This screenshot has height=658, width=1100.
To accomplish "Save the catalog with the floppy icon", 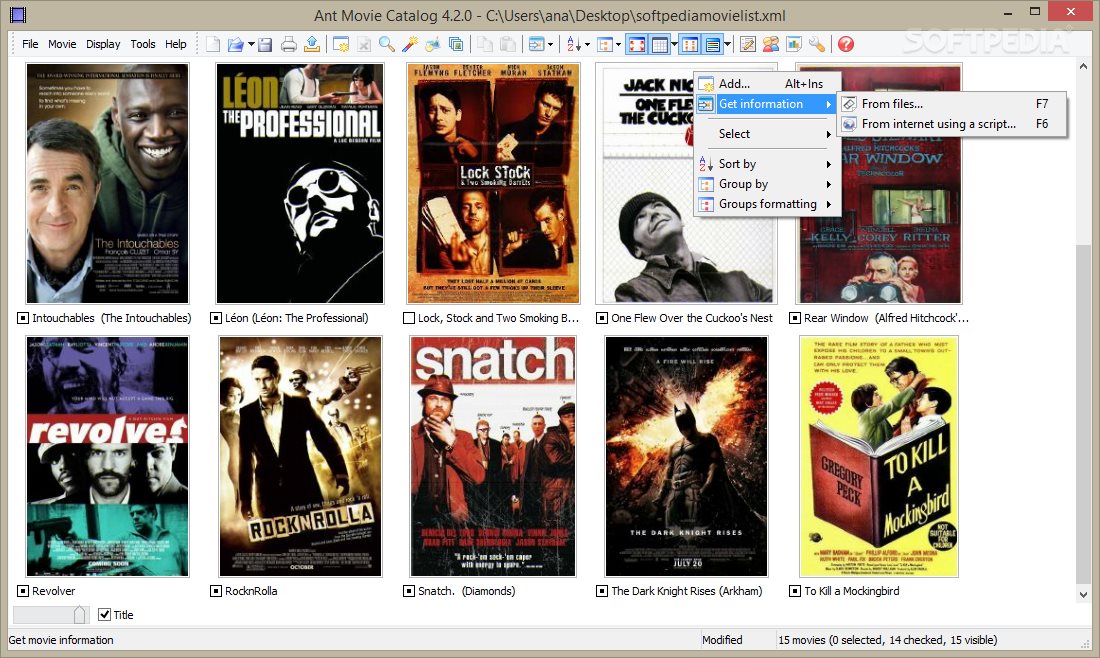I will click(264, 44).
